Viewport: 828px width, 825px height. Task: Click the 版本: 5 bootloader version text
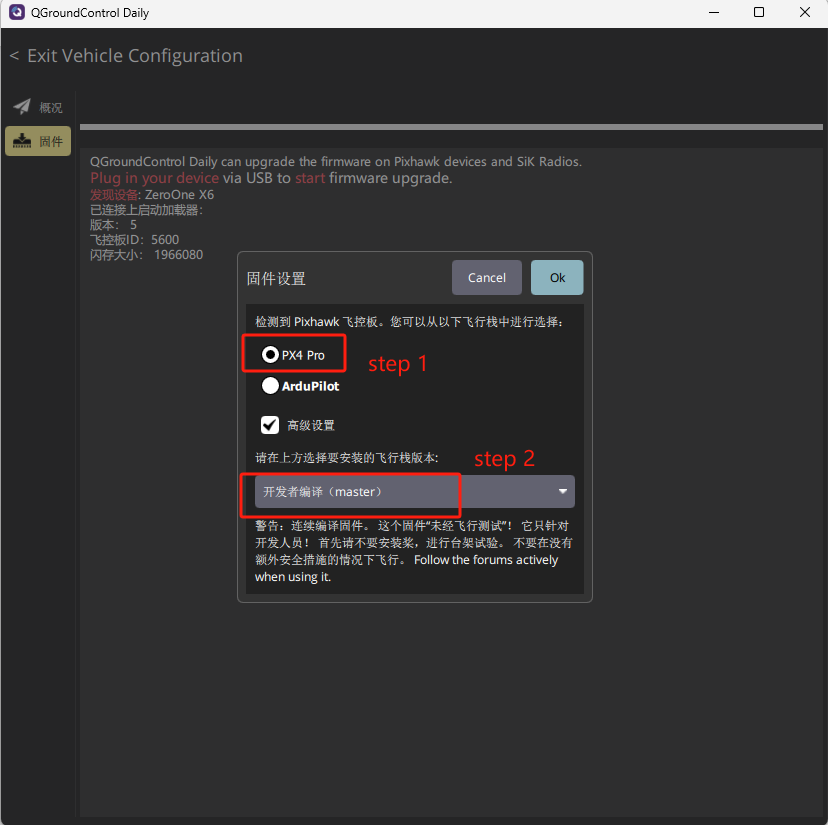[x=113, y=224]
